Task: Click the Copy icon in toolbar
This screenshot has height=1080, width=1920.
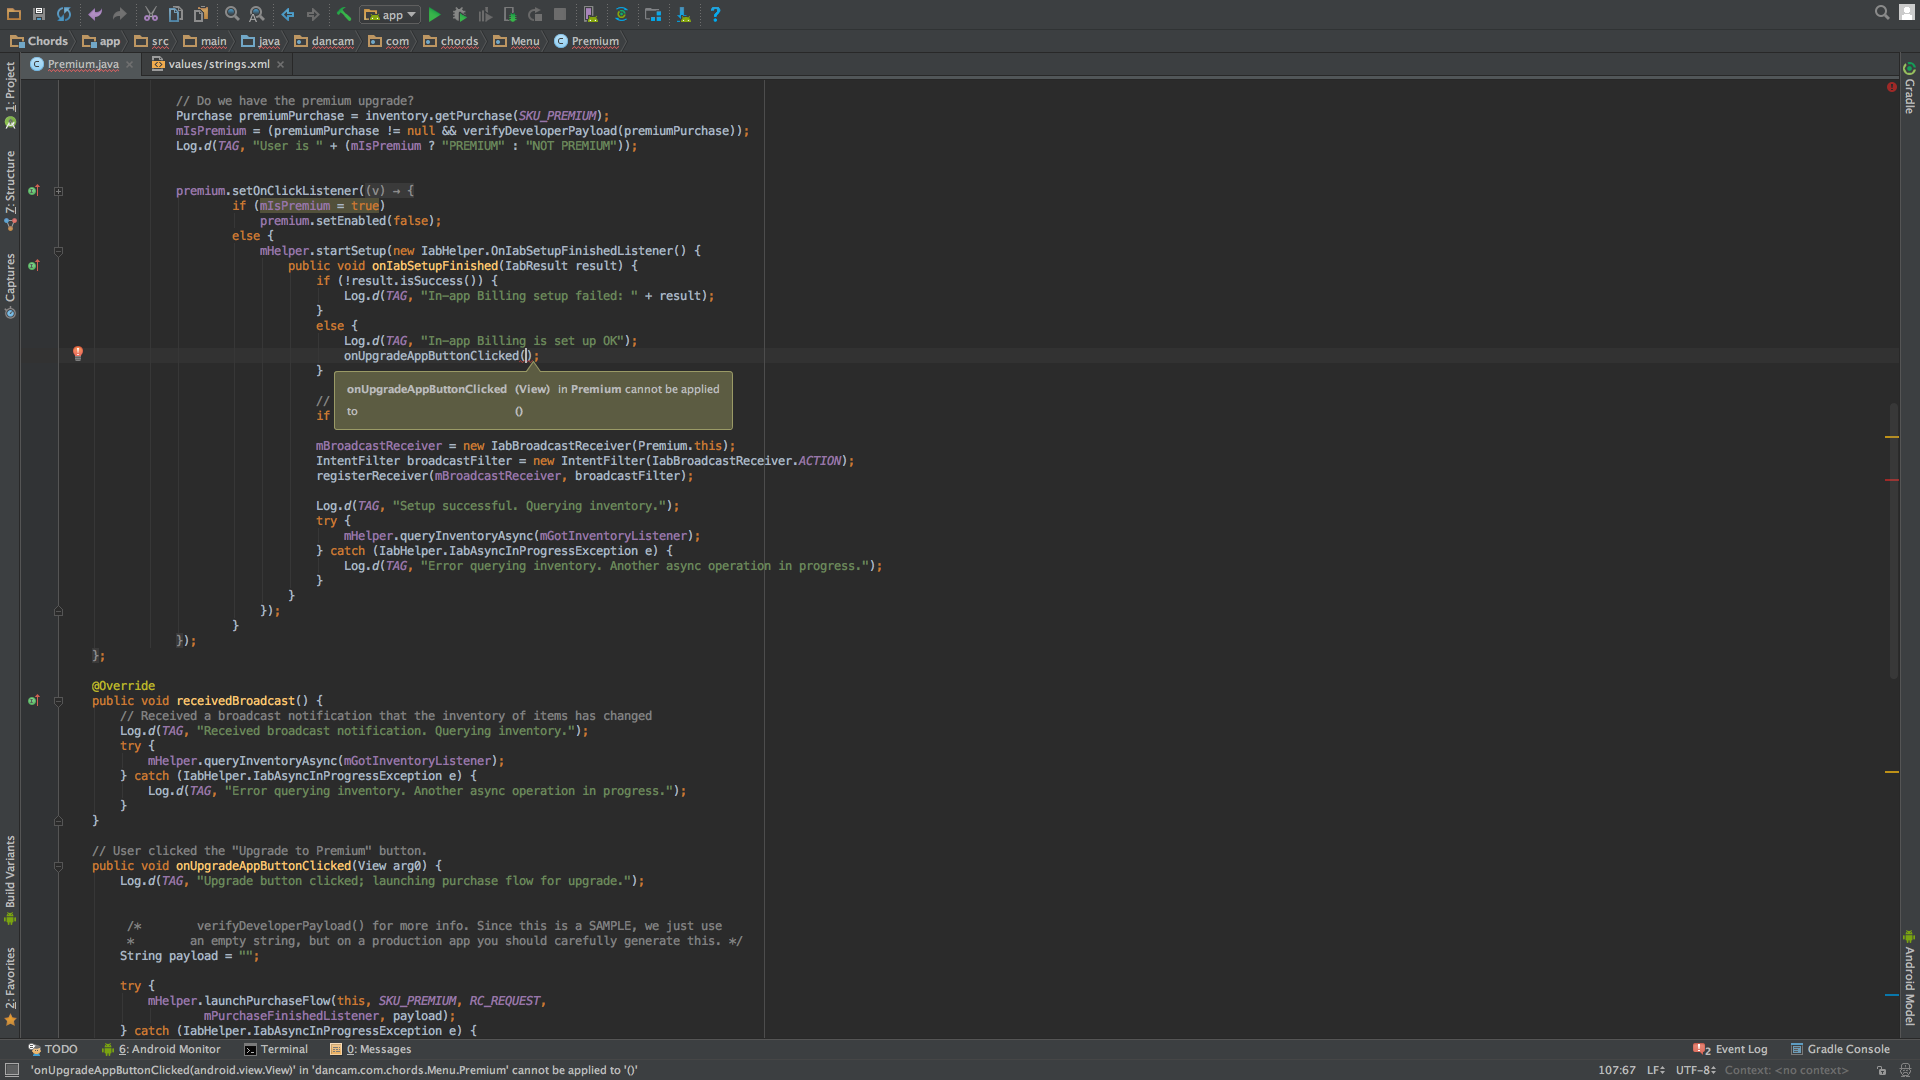Action: tap(176, 14)
